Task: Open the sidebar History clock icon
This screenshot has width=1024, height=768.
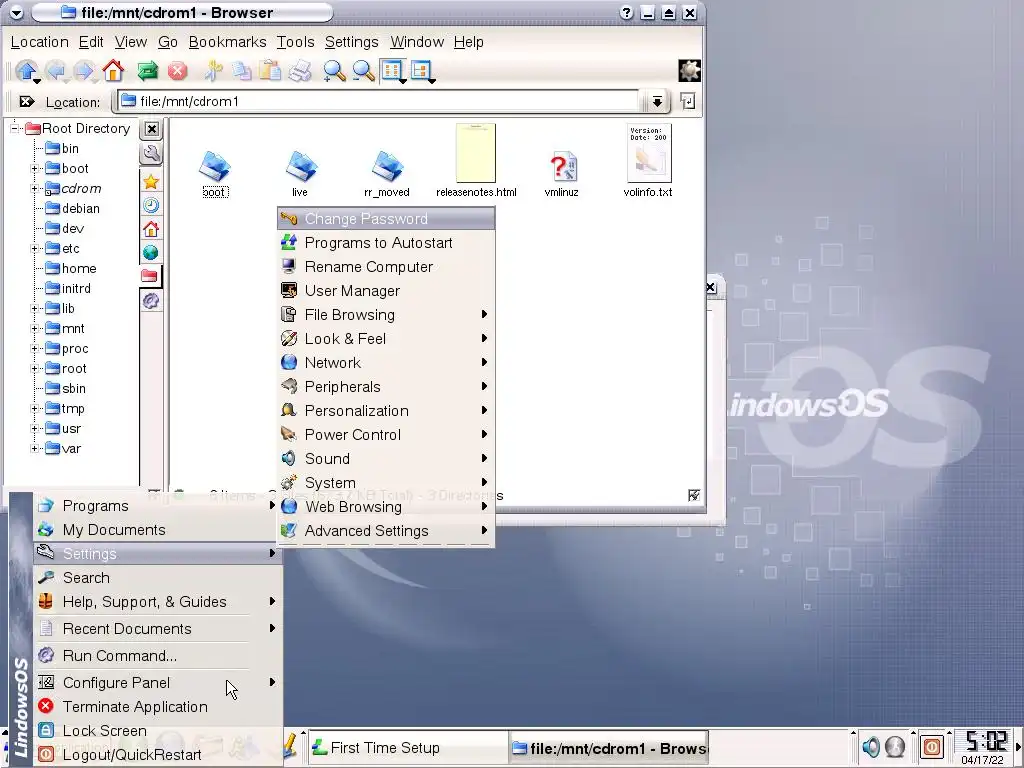Action: pyautogui.click(x=151, y=205)
